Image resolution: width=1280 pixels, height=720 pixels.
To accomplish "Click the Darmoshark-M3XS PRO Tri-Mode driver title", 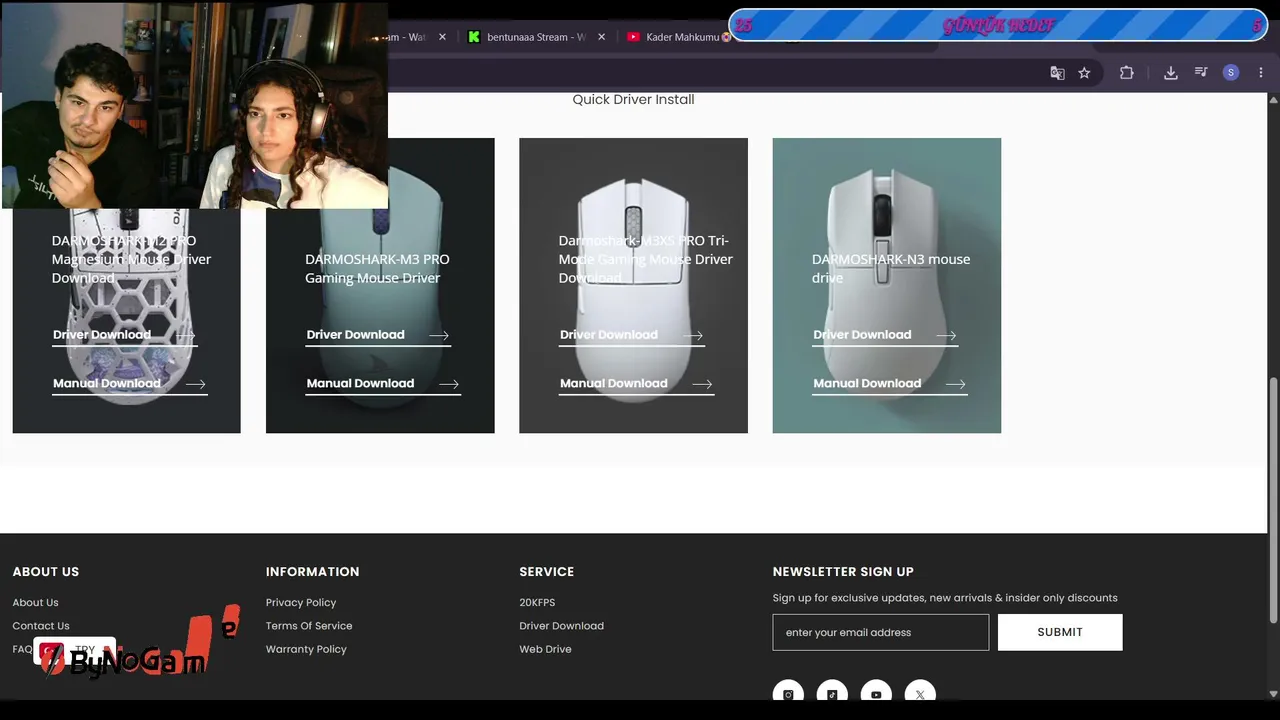I will click(x=645, y=259).
